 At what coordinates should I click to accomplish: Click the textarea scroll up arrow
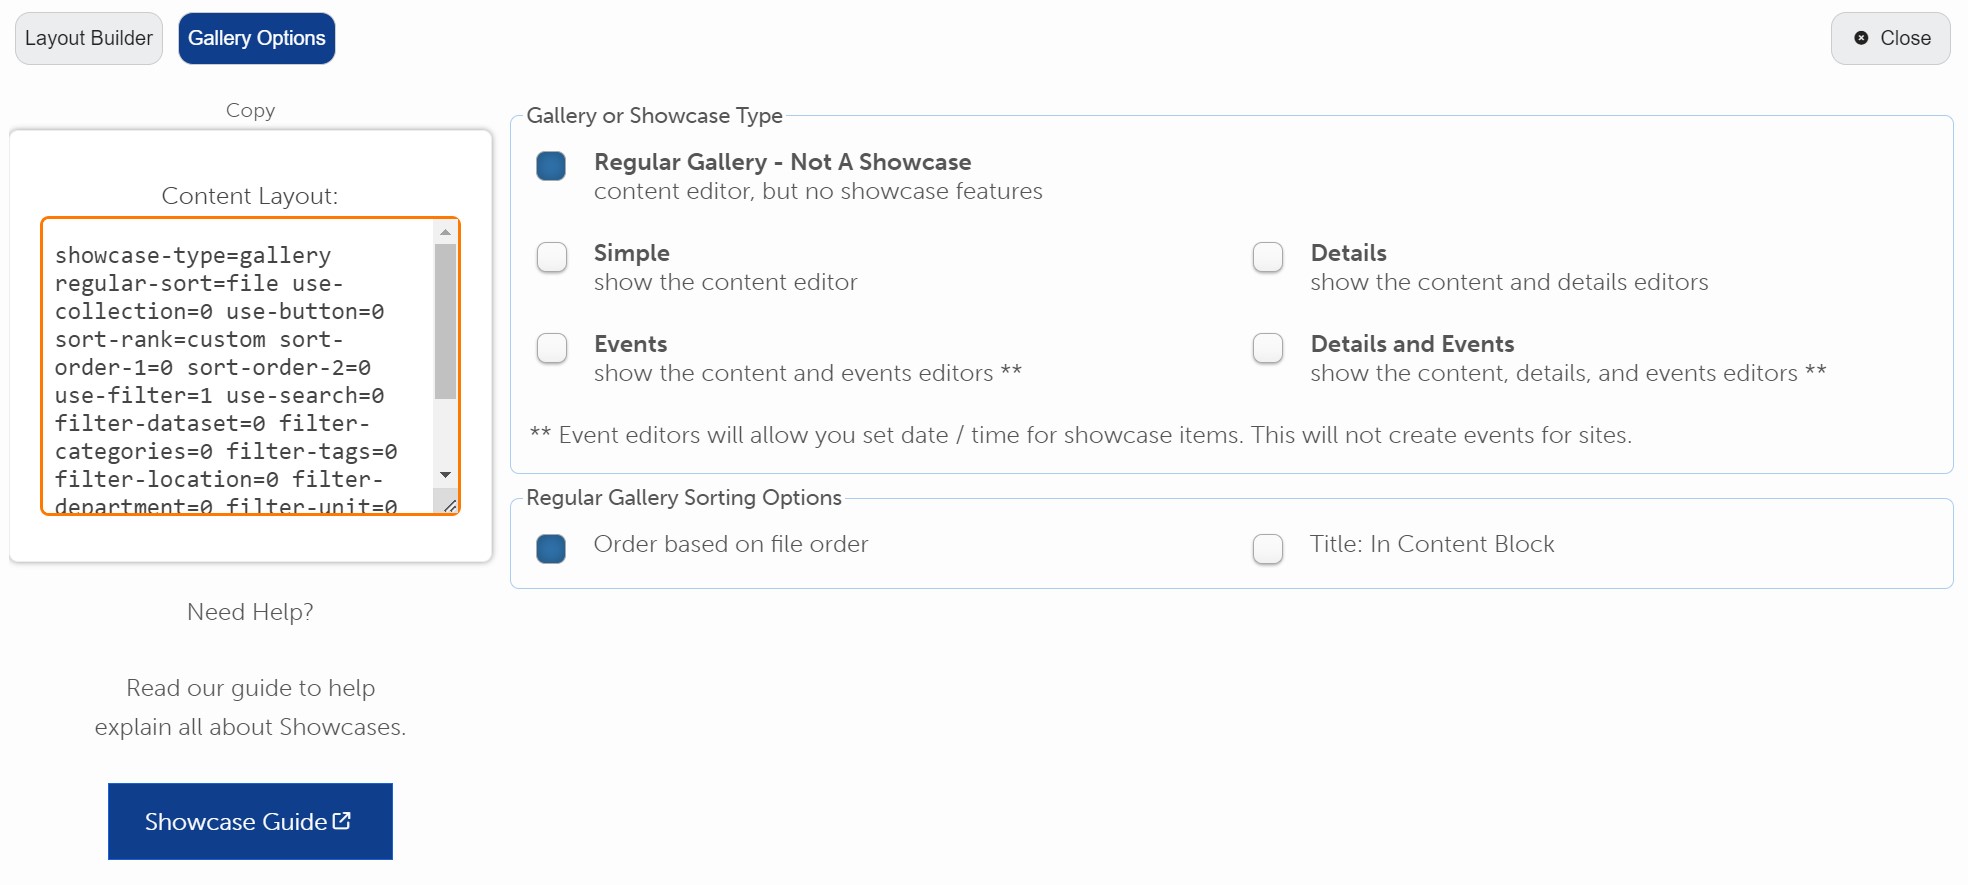(x=446, y=232)
